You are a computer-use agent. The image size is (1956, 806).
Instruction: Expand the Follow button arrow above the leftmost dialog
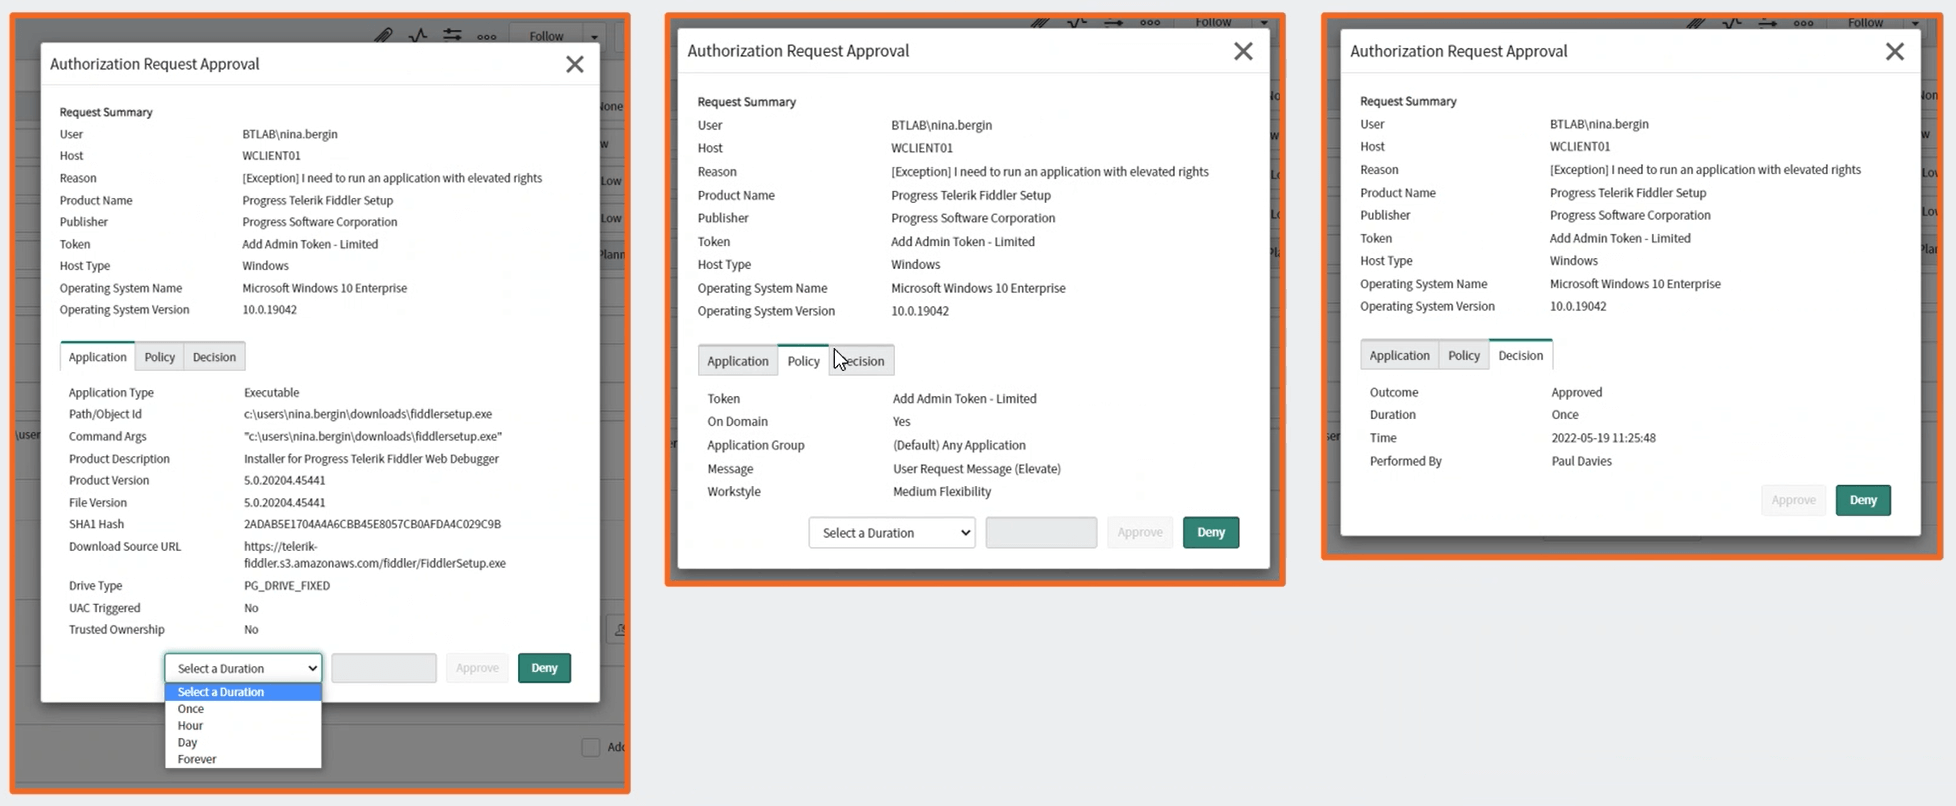point(595,37)
